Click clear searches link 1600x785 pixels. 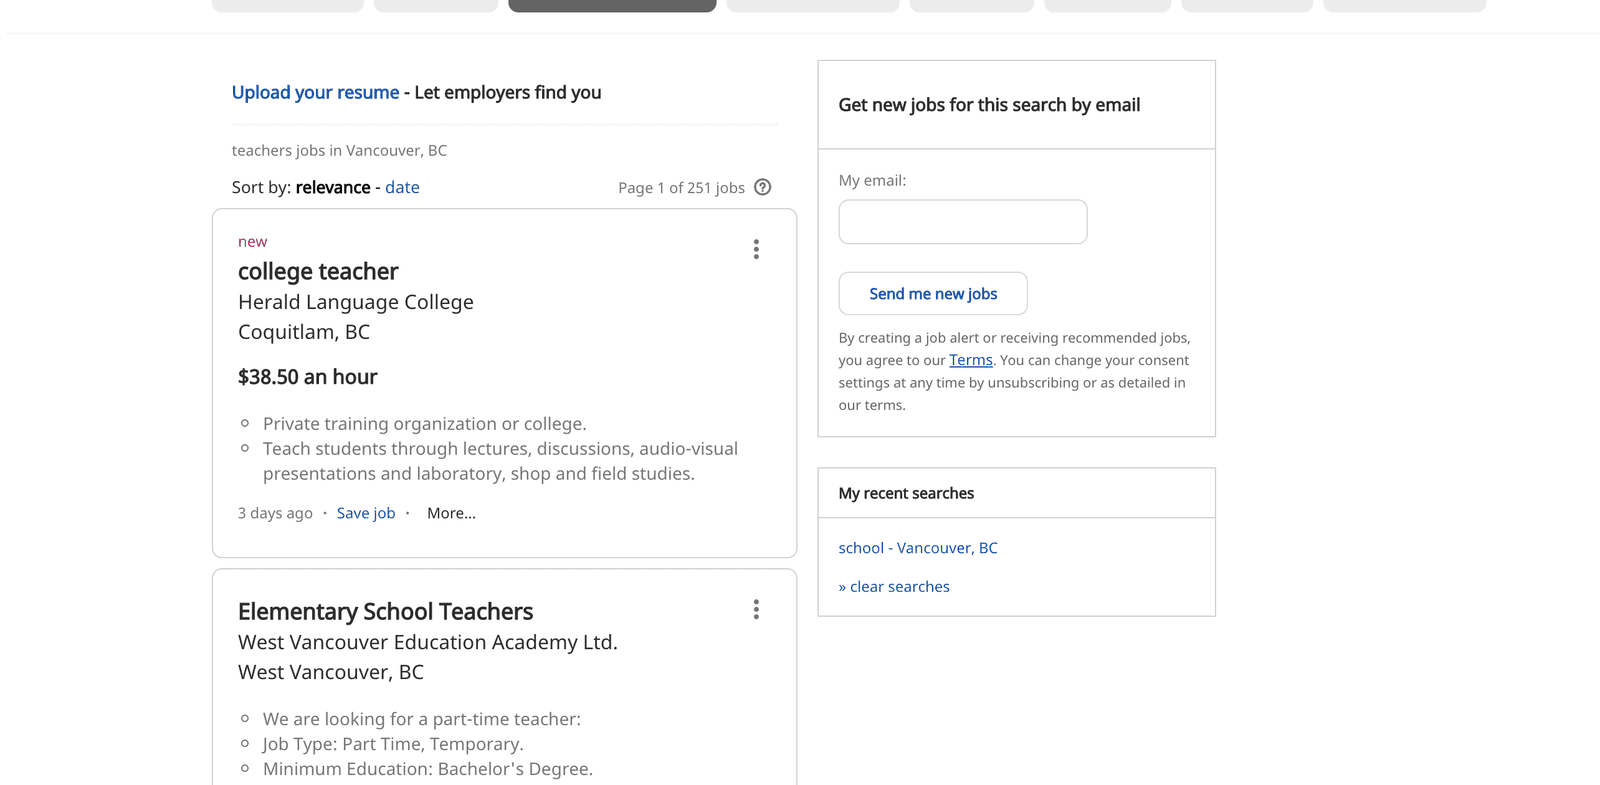(x=894, y=587)
